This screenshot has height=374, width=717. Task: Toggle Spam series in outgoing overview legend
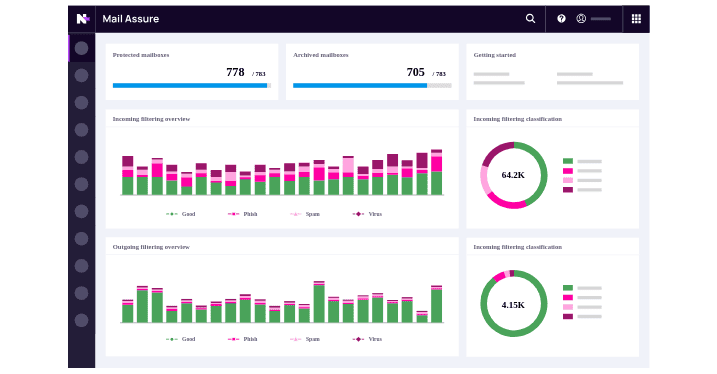(x=305, y=339)
